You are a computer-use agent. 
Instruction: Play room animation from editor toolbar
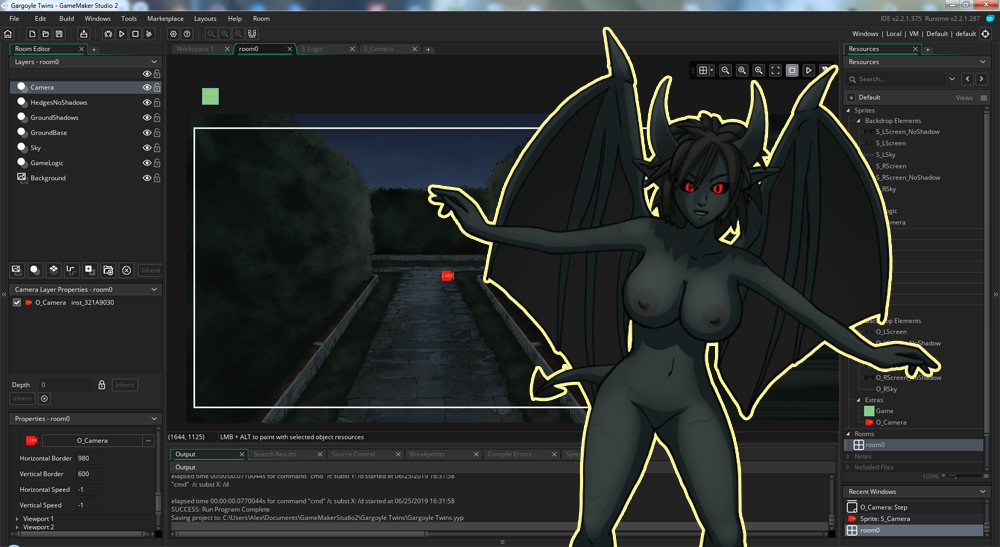[x=808, y=70]
